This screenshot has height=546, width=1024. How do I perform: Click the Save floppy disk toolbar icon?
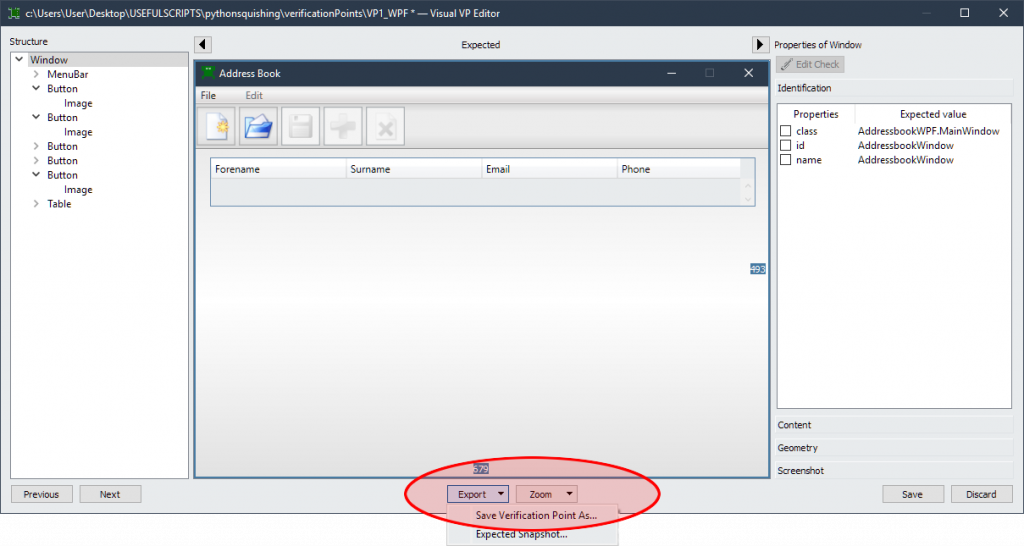301,127
